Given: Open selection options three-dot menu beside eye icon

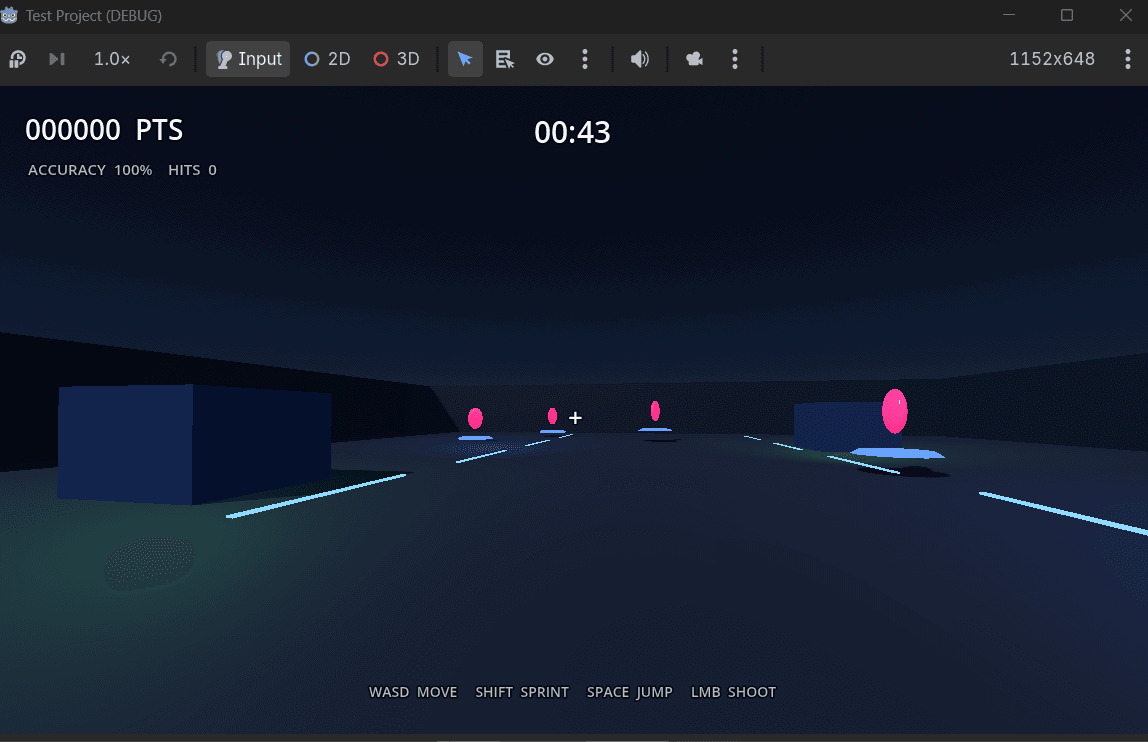Looking at the screenshot, I should (x=584, y=59).
